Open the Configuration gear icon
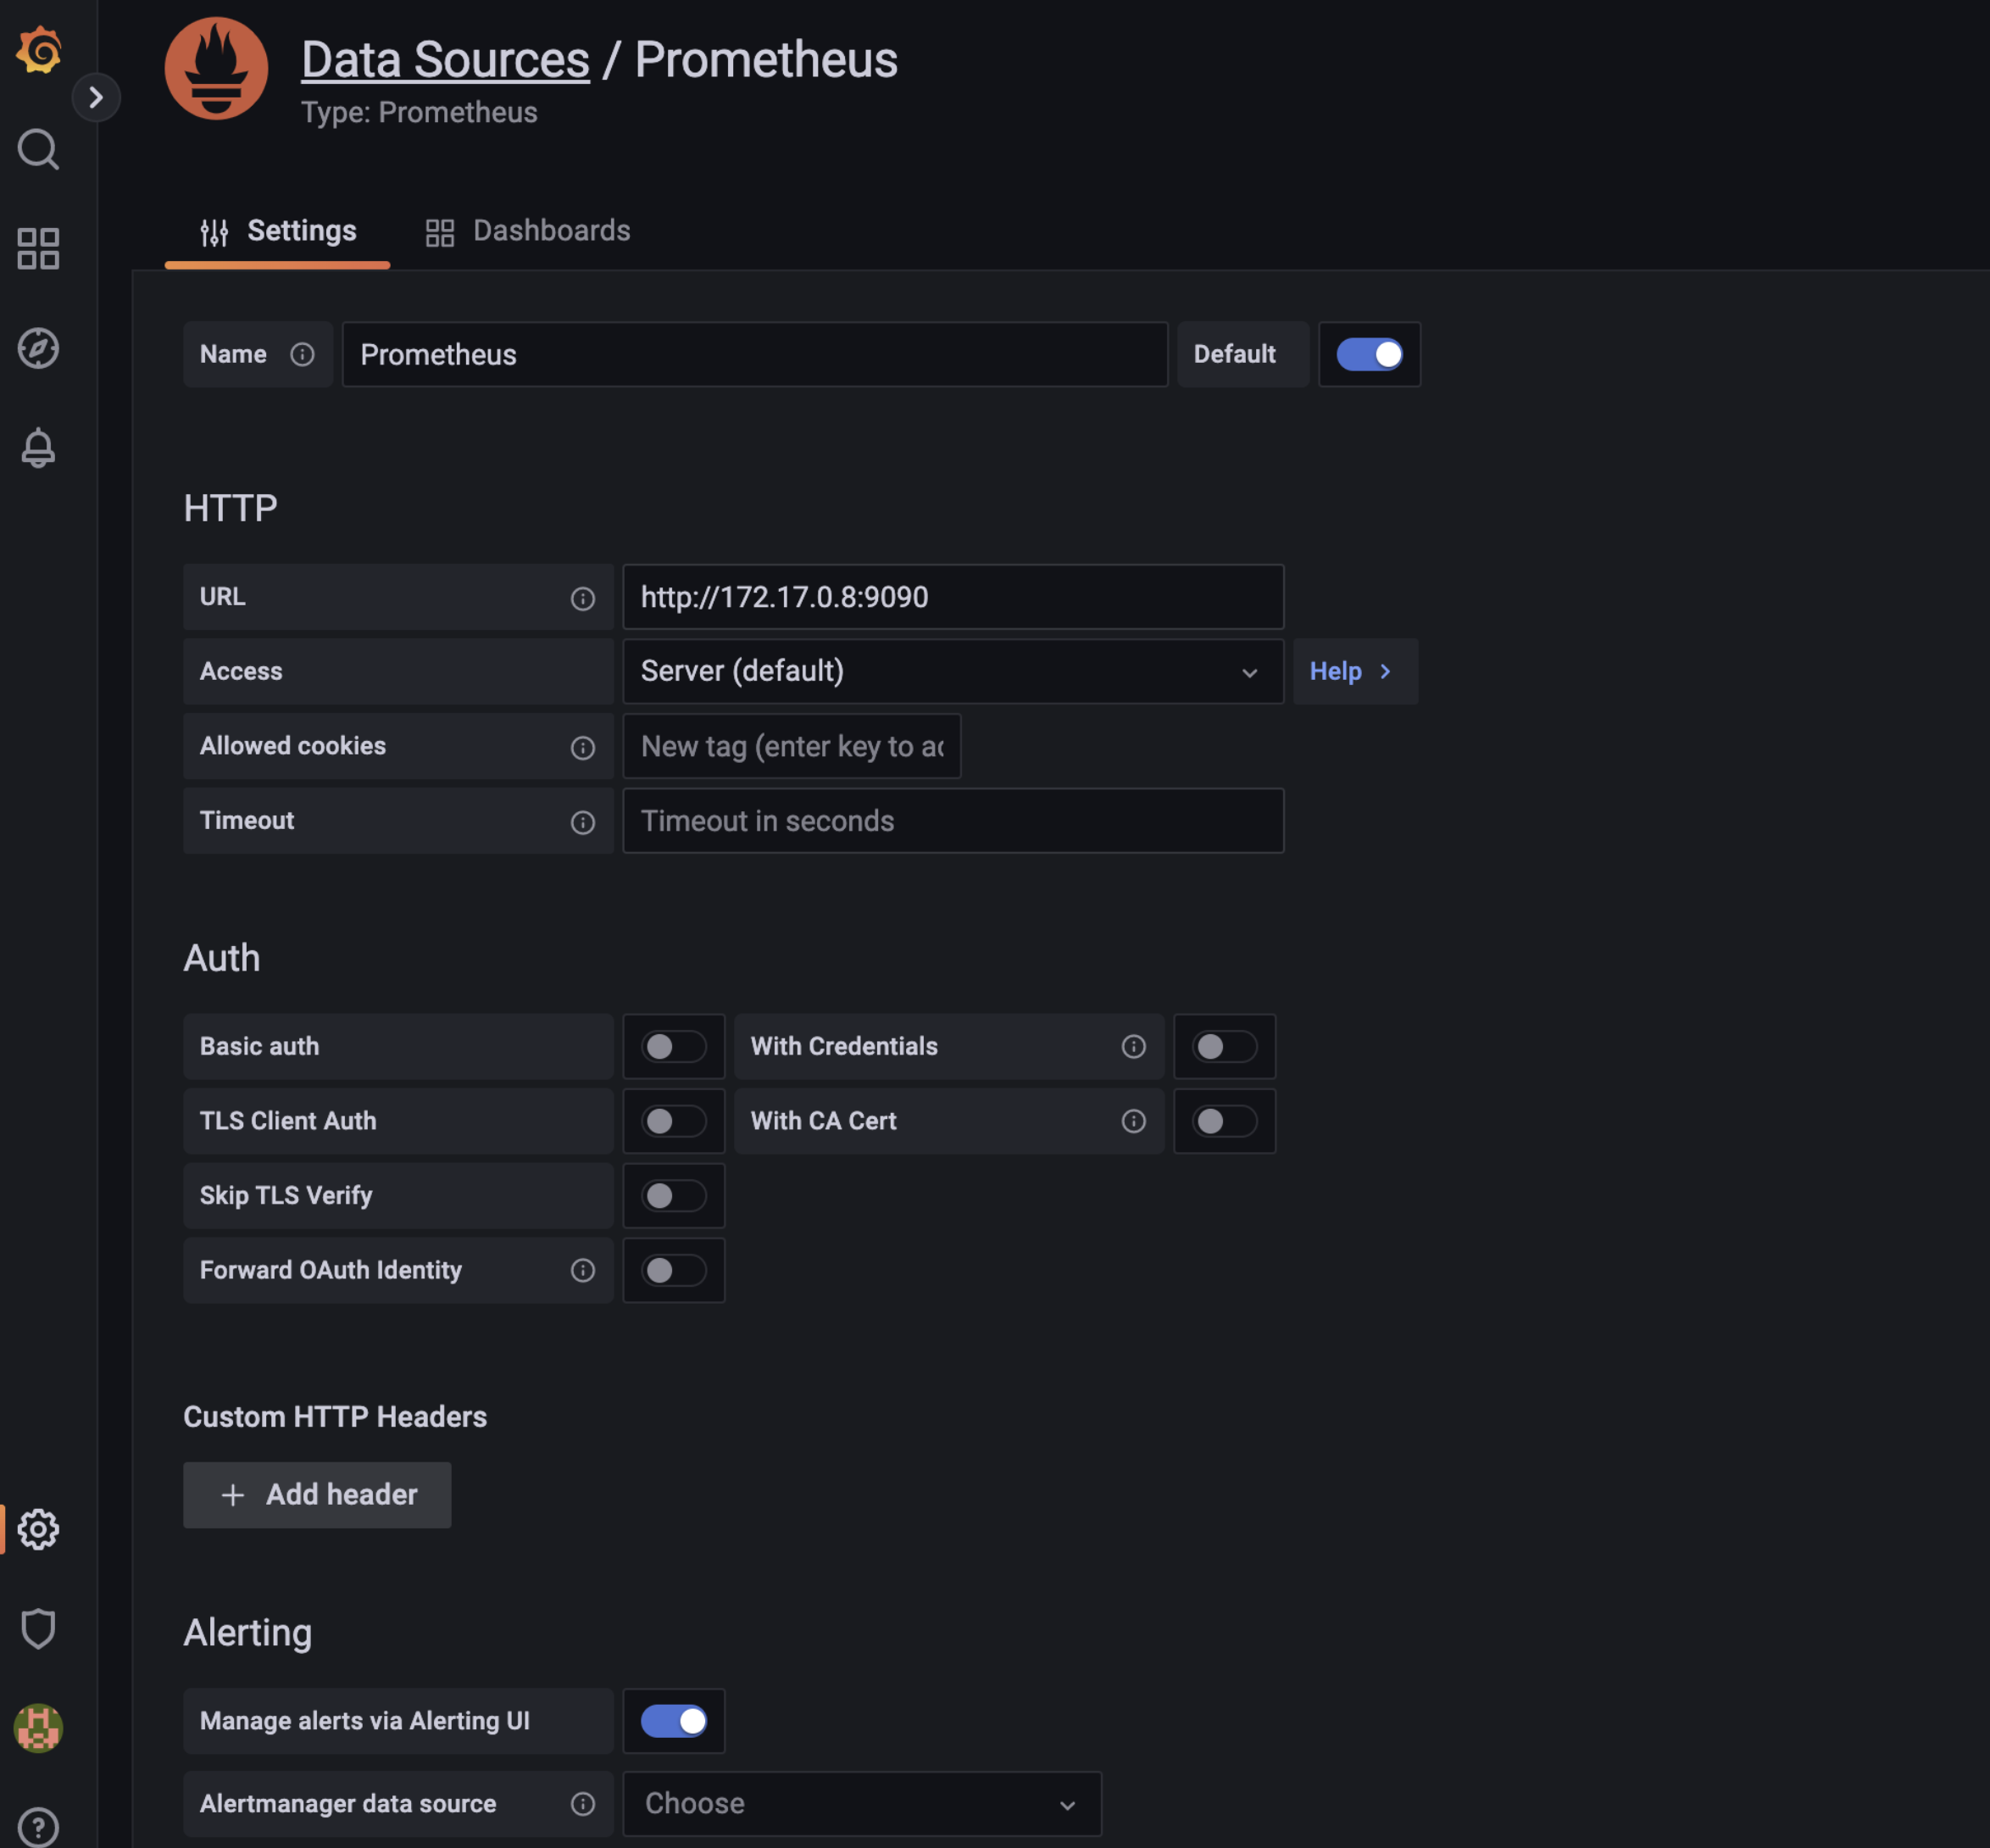 pyautogui.click(x=38, y=1529)
